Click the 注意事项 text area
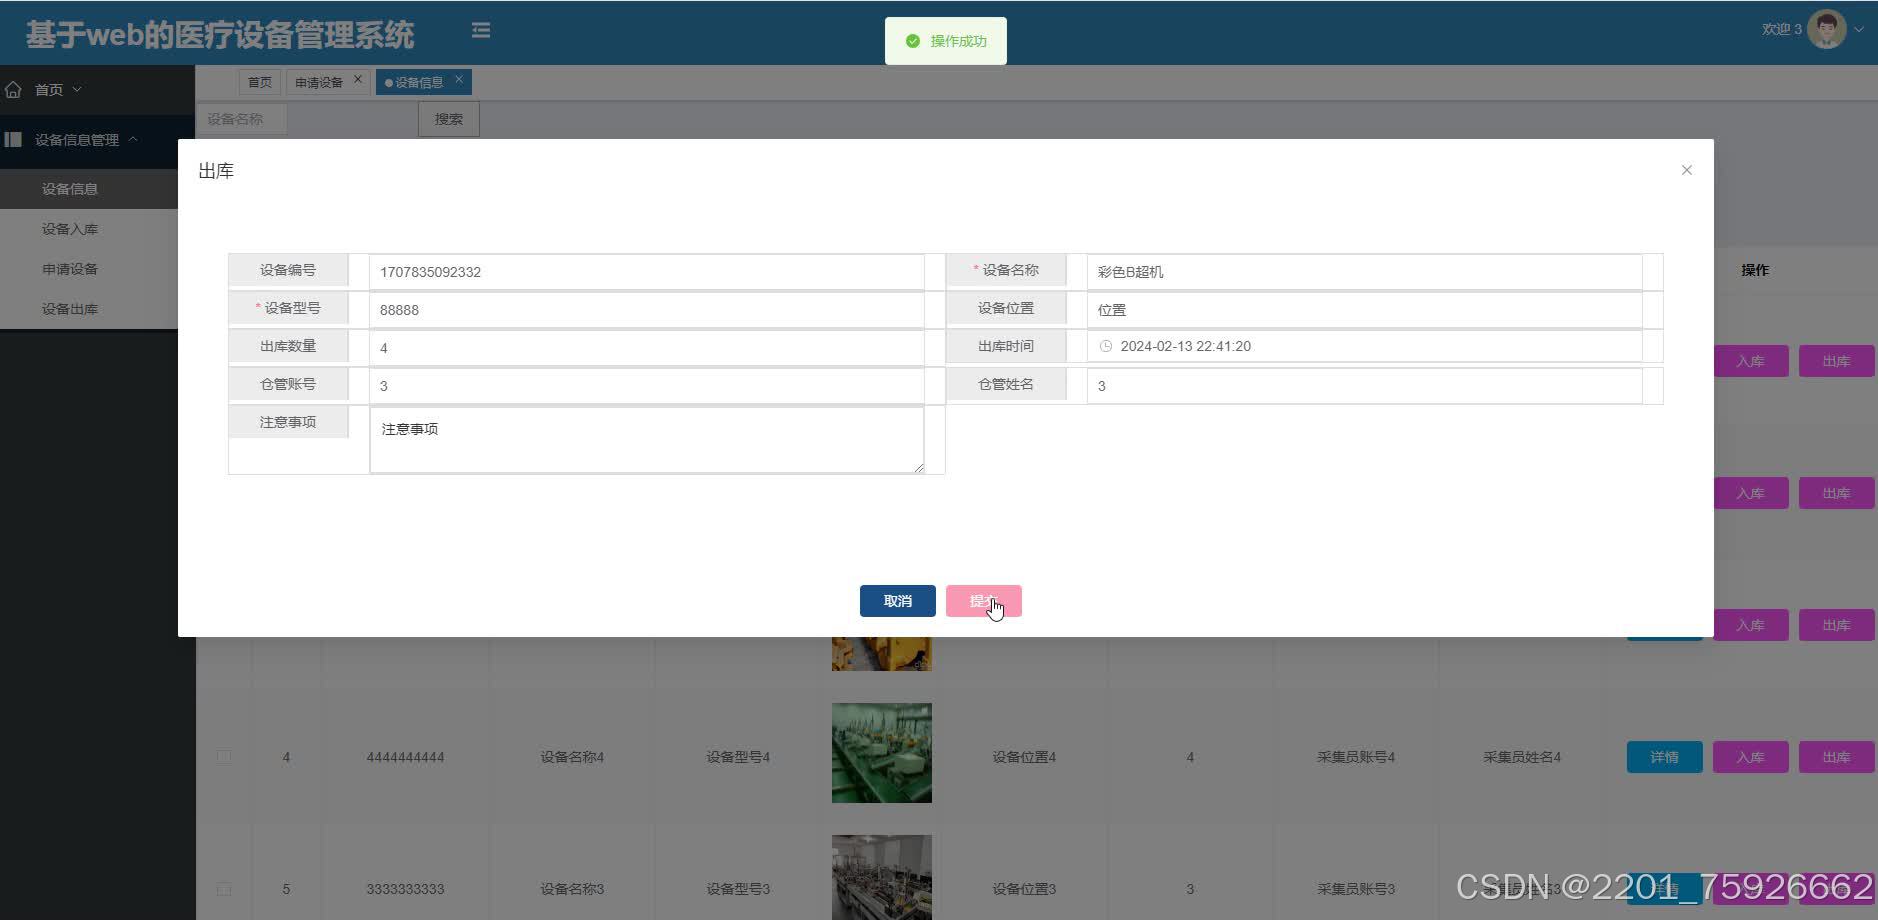Viewport: 1878px width, 920px height. click(x=646, y=439)
